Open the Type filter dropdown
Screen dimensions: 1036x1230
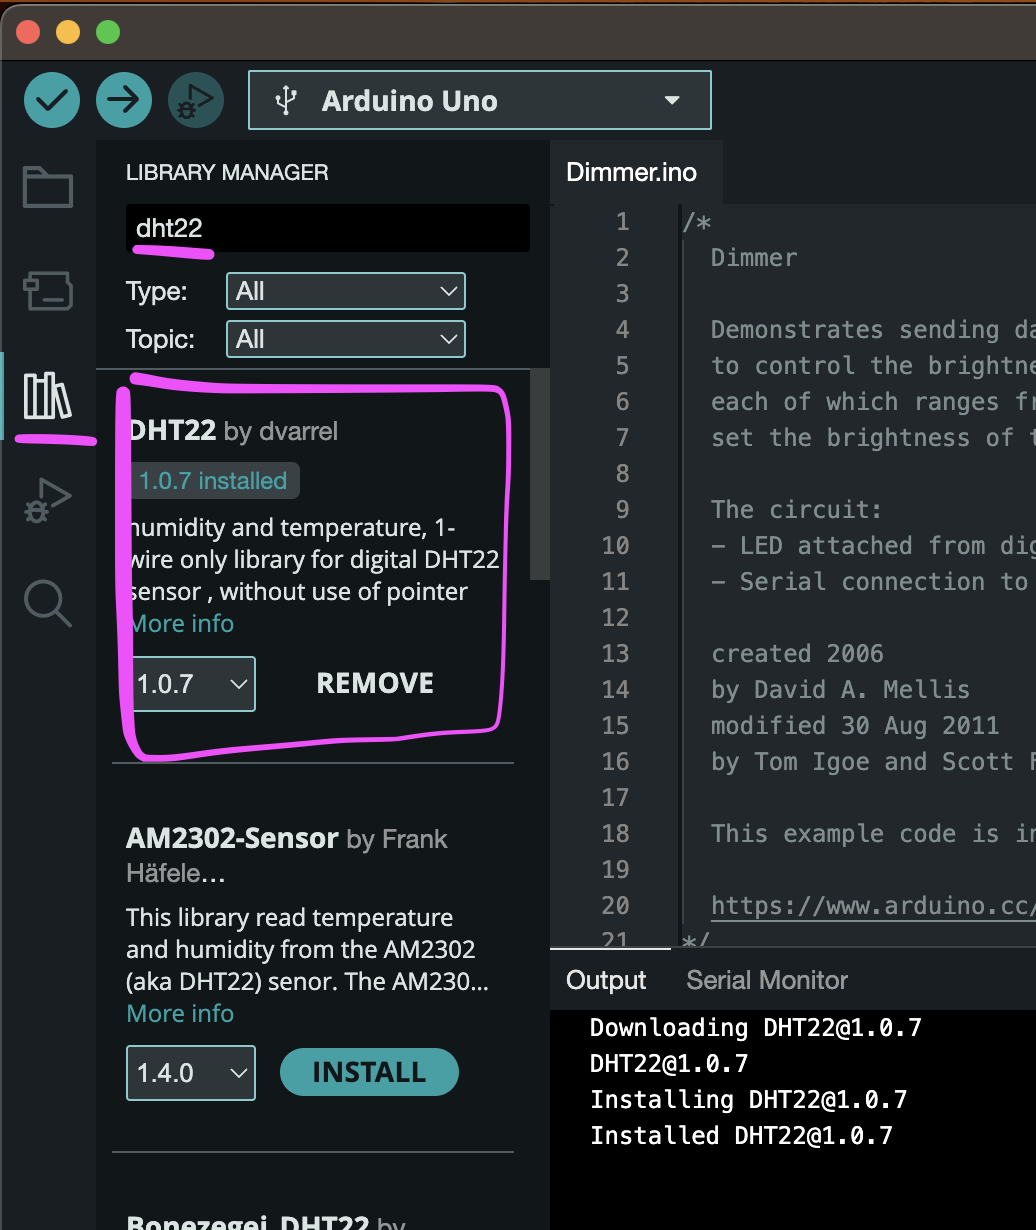click(346, 291)
